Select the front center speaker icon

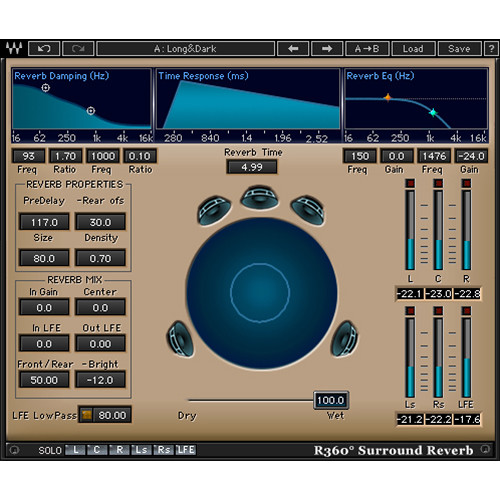point(259,197)
